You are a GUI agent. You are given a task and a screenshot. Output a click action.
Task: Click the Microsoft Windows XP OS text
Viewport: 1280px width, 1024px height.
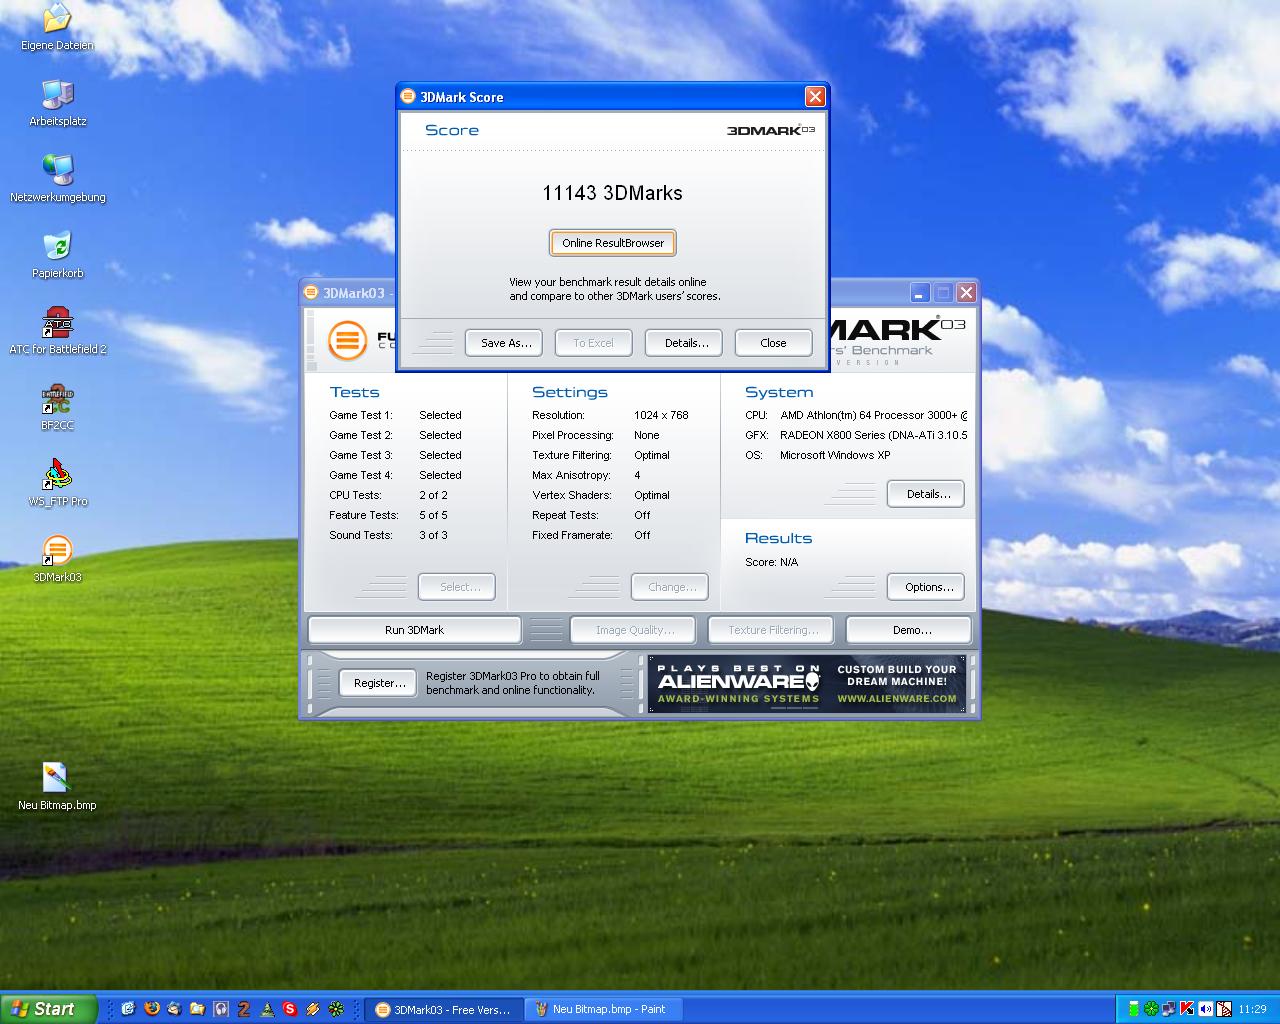(835, 455)
